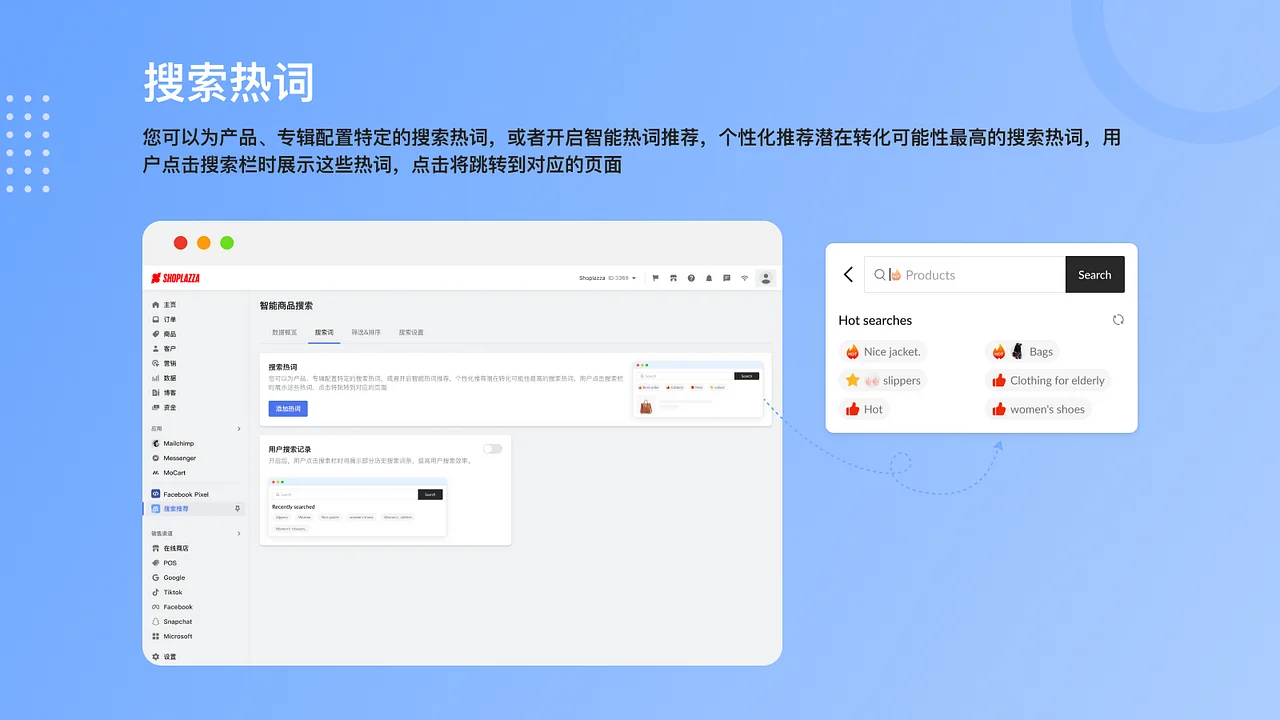Refresh the Hot searches list
The height and width of the screenshot is (720, 1280).
point(1118,319)
